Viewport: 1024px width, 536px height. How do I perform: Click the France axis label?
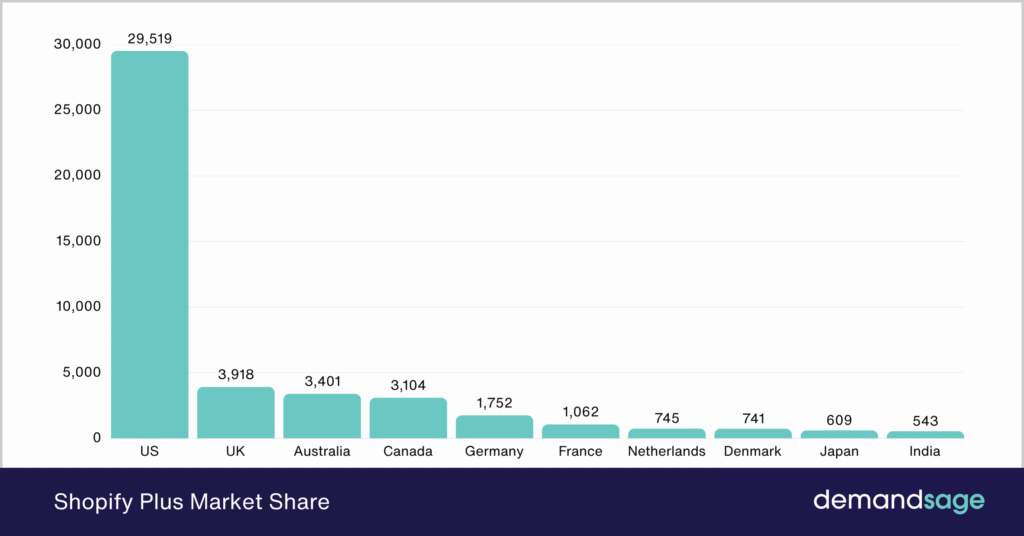click(581, 451)
